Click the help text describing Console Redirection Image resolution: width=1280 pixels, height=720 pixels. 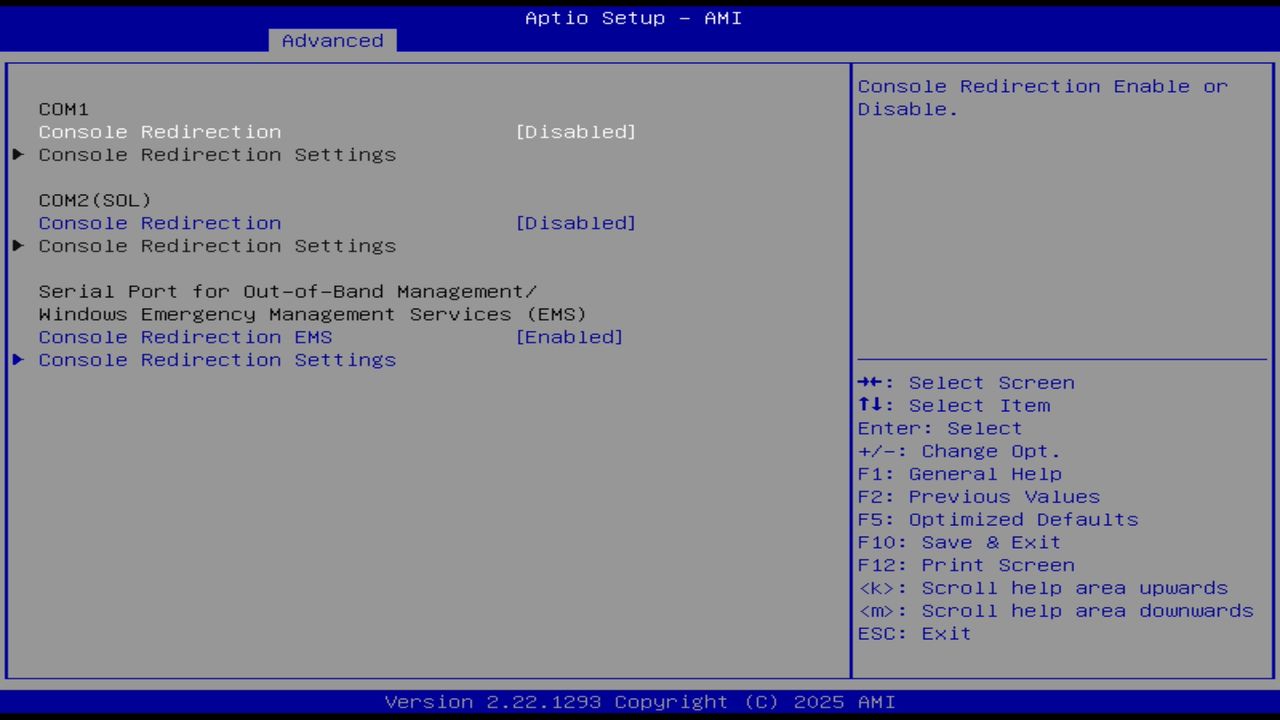pyautogui.click(x=1040, y=97)
